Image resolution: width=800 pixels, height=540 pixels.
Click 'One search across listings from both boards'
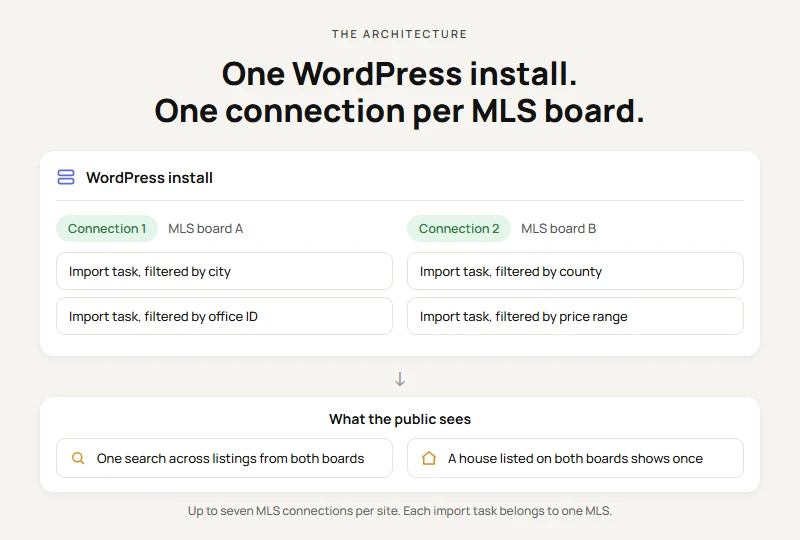(224, 458)
